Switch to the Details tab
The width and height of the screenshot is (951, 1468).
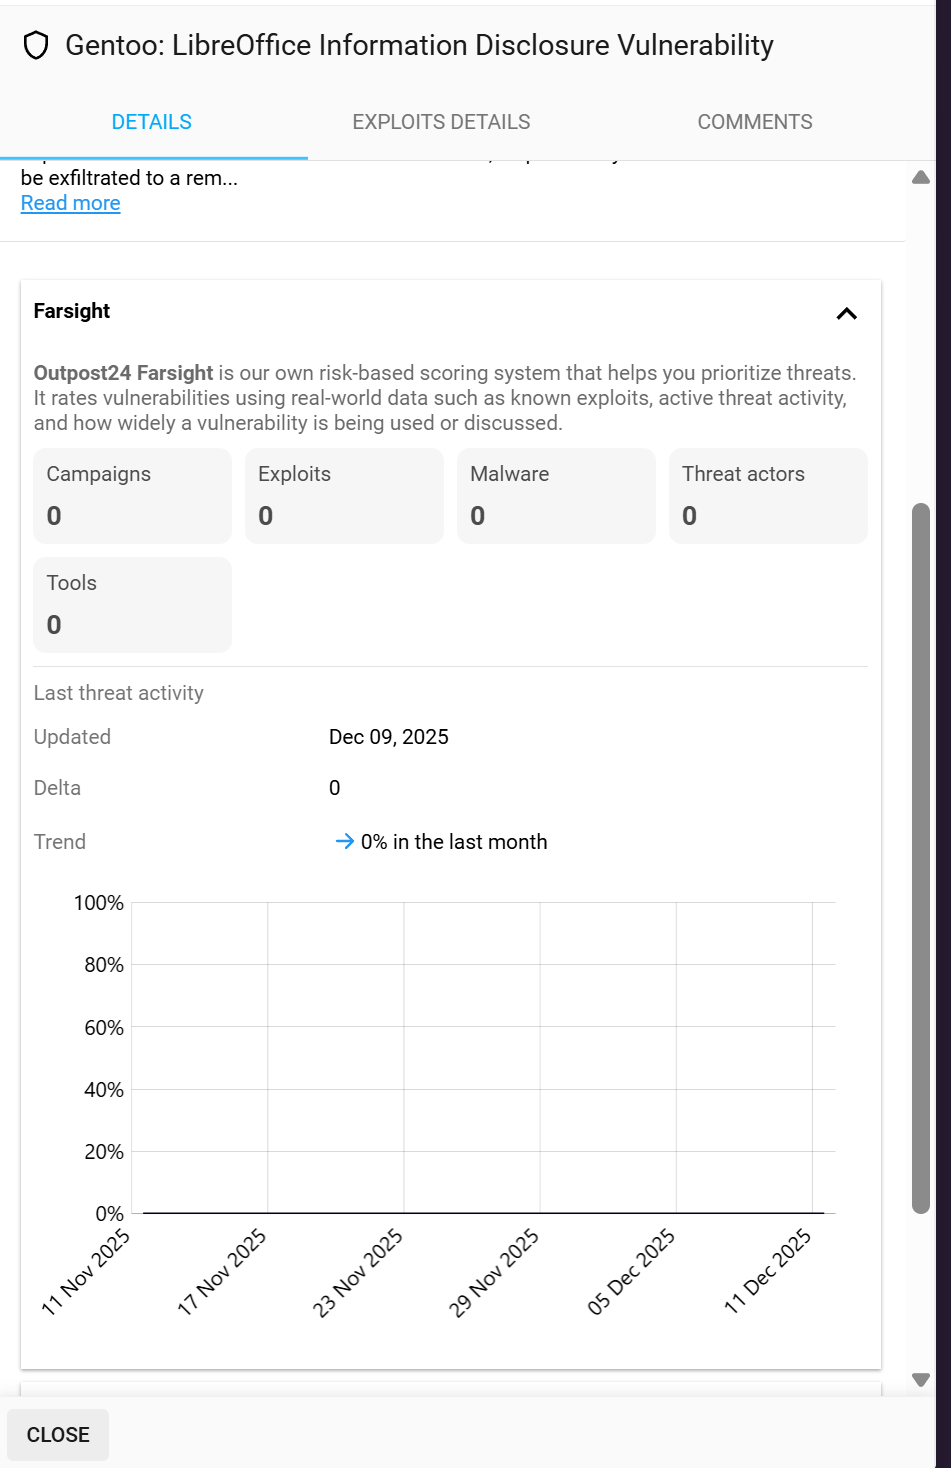pos(152,122)
